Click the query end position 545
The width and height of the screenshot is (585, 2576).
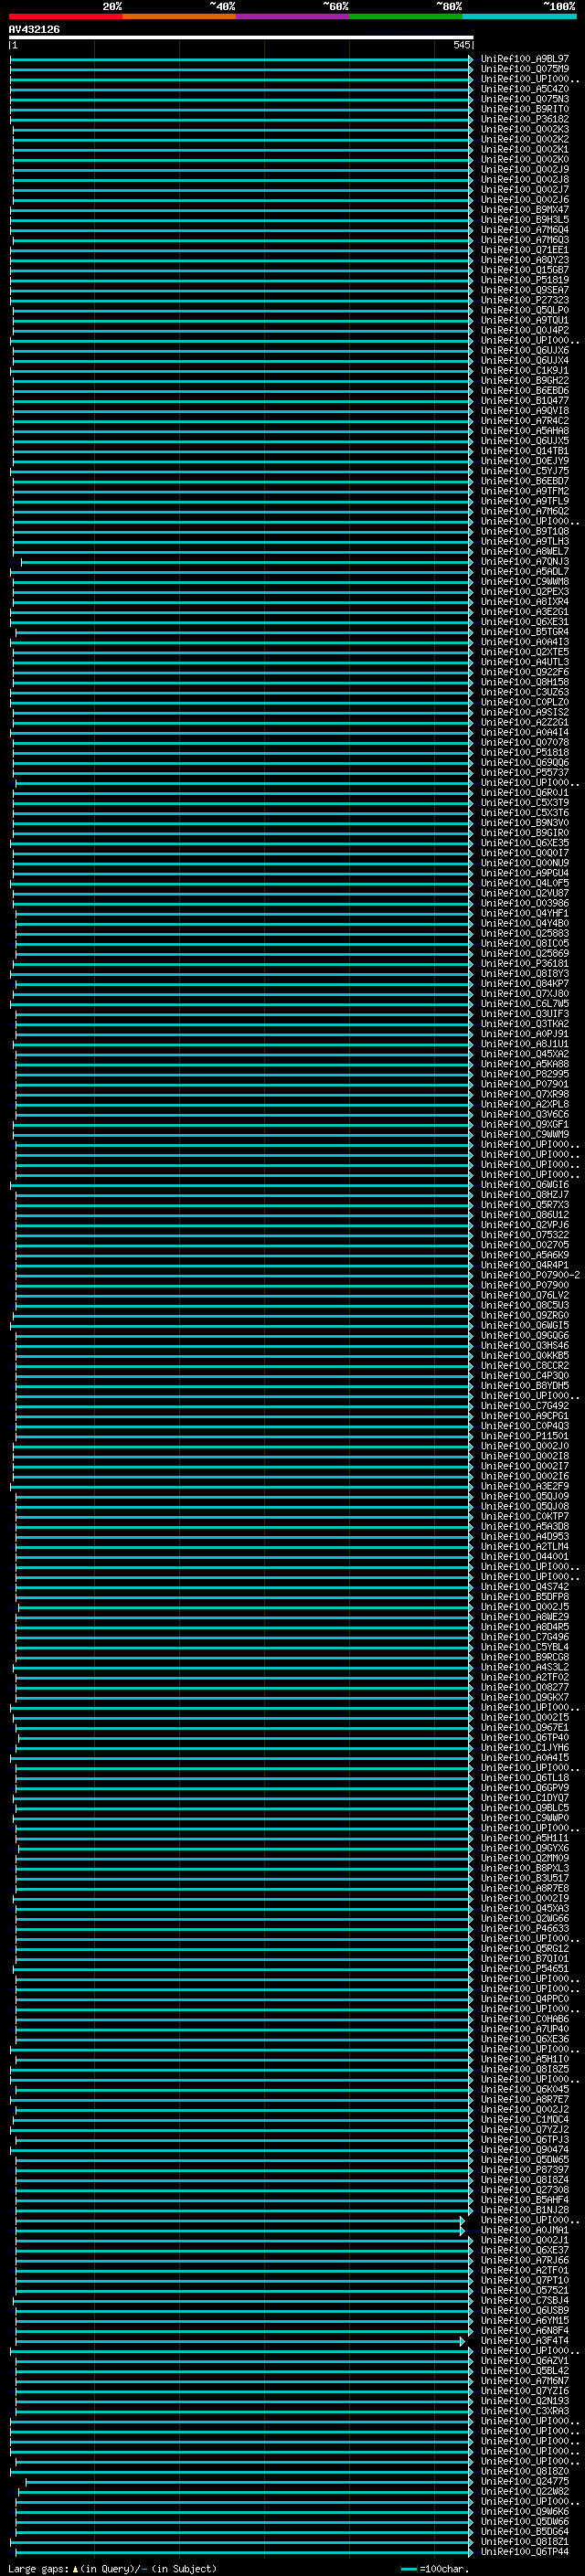point(461,45)
